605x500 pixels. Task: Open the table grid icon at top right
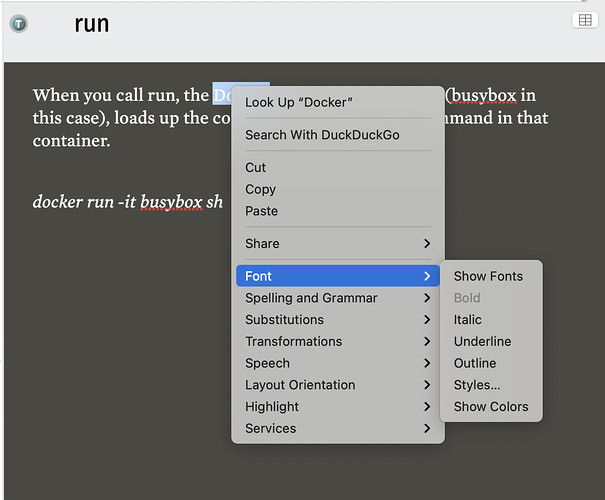(585, 20)
